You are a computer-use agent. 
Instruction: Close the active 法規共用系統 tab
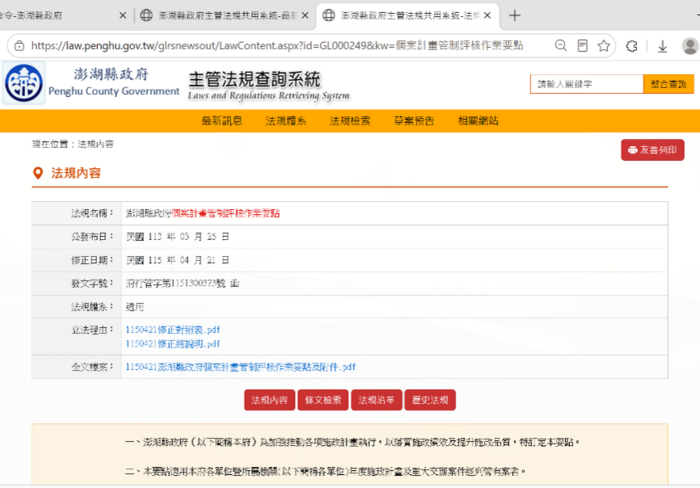[488, 16]
